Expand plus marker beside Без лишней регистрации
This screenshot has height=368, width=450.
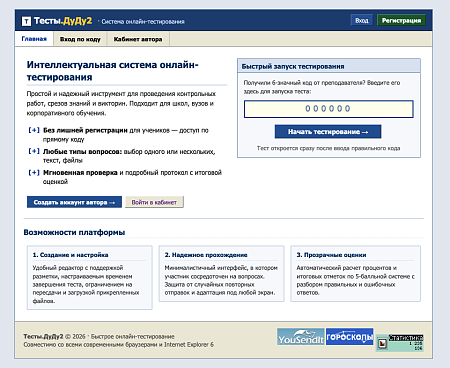click(34, 130)
